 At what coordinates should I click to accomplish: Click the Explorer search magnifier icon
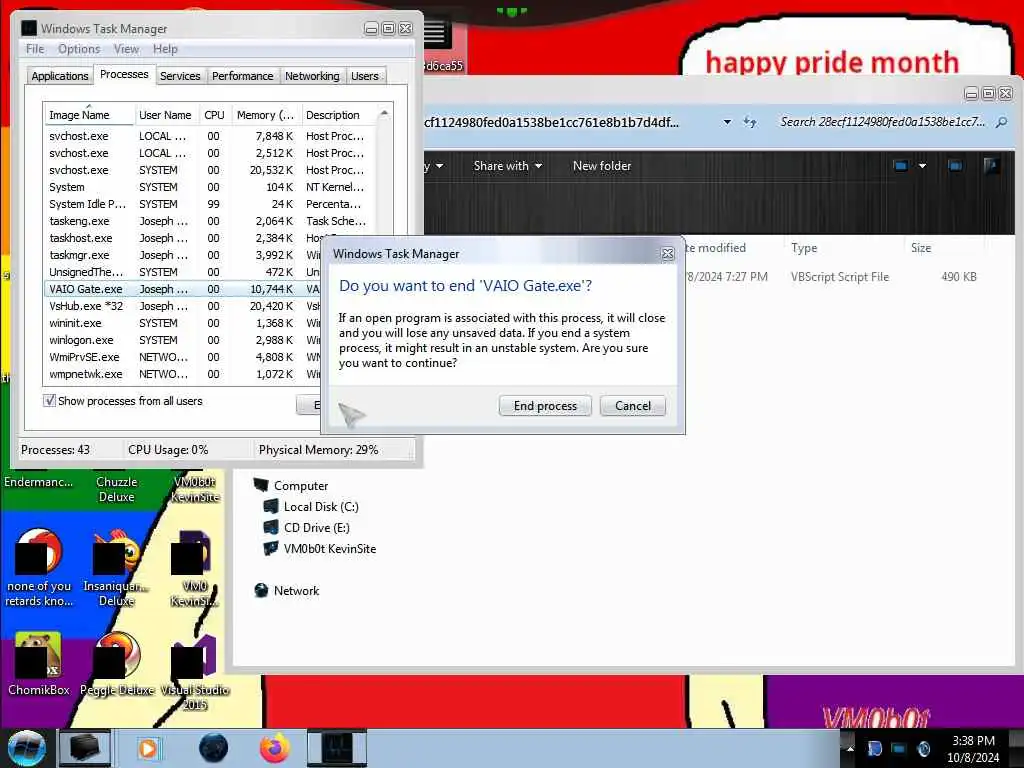[1001, 122]
